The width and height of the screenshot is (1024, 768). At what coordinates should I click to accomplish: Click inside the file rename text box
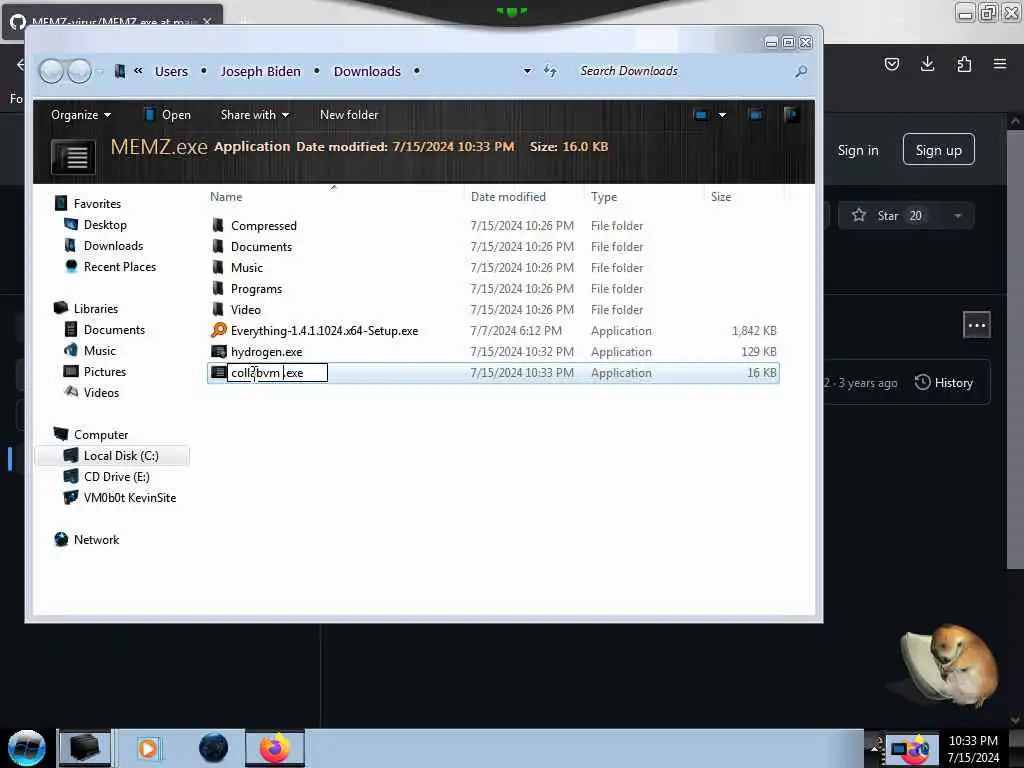(277, 373)
